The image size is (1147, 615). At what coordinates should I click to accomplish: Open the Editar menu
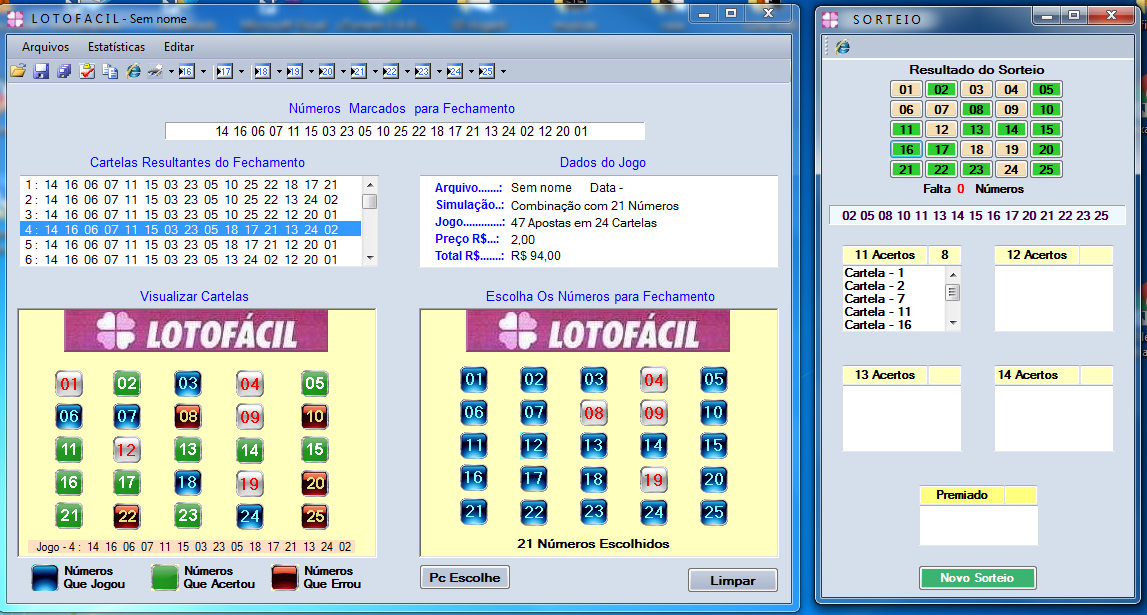tap(178, 47)
